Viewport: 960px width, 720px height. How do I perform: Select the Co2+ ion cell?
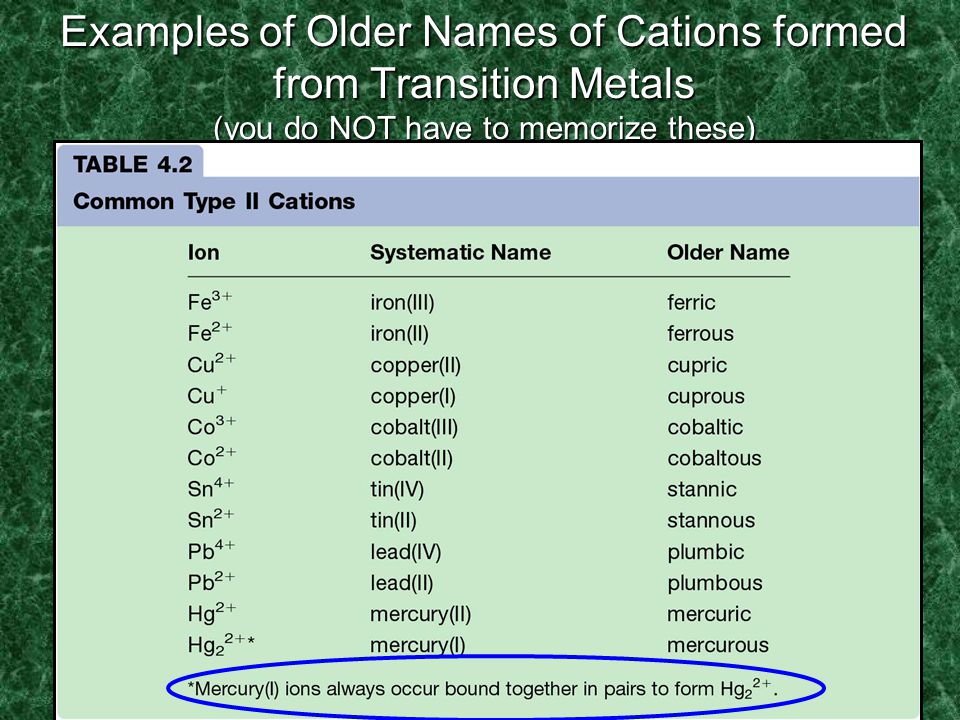[211, 457]
